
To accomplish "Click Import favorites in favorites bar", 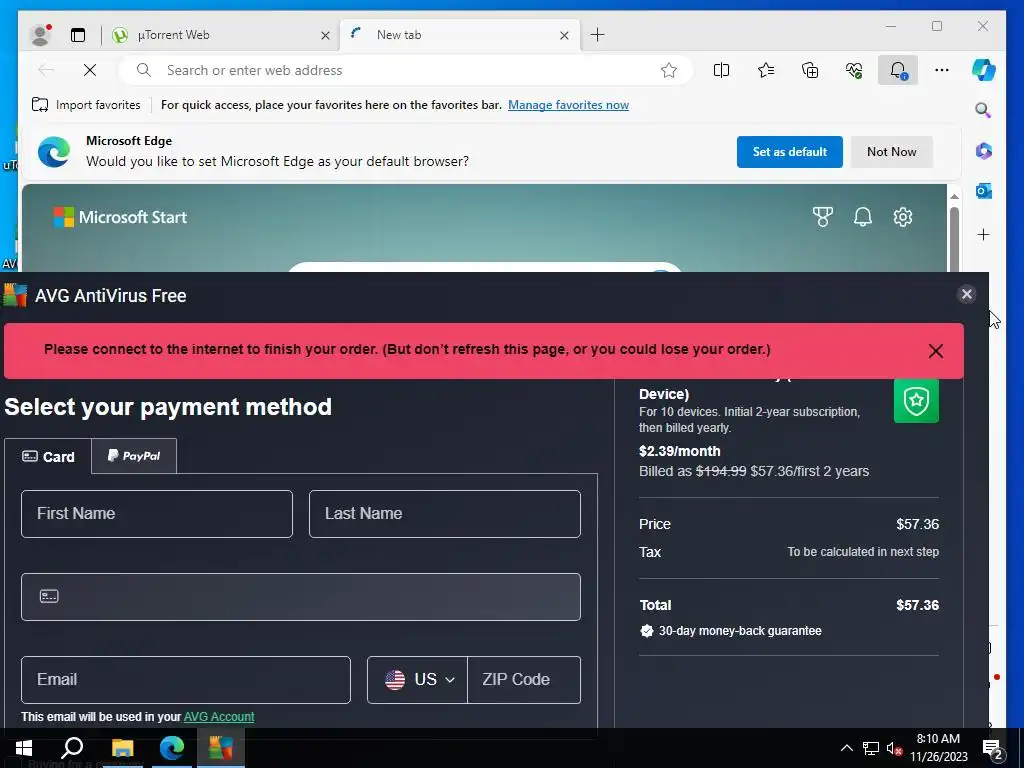I will (86, 104).
